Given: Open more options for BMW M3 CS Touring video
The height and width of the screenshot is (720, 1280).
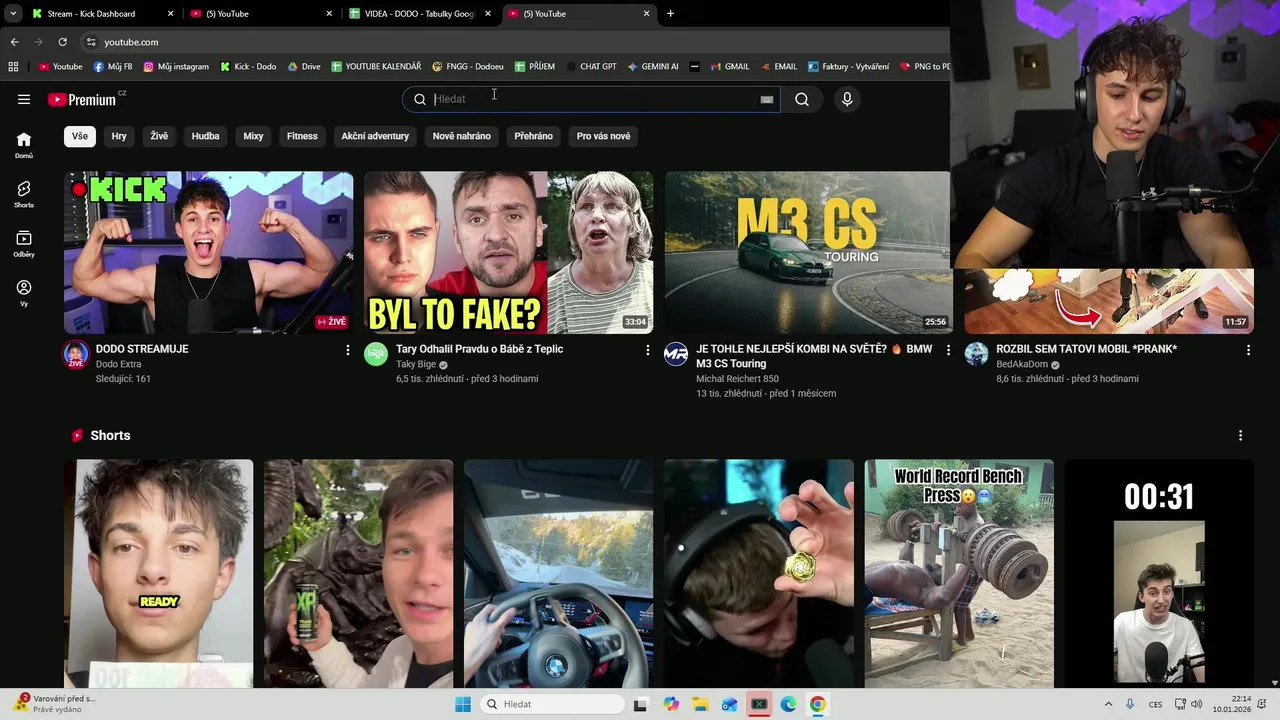Looking at the screenshot, I should coord(948,350).
